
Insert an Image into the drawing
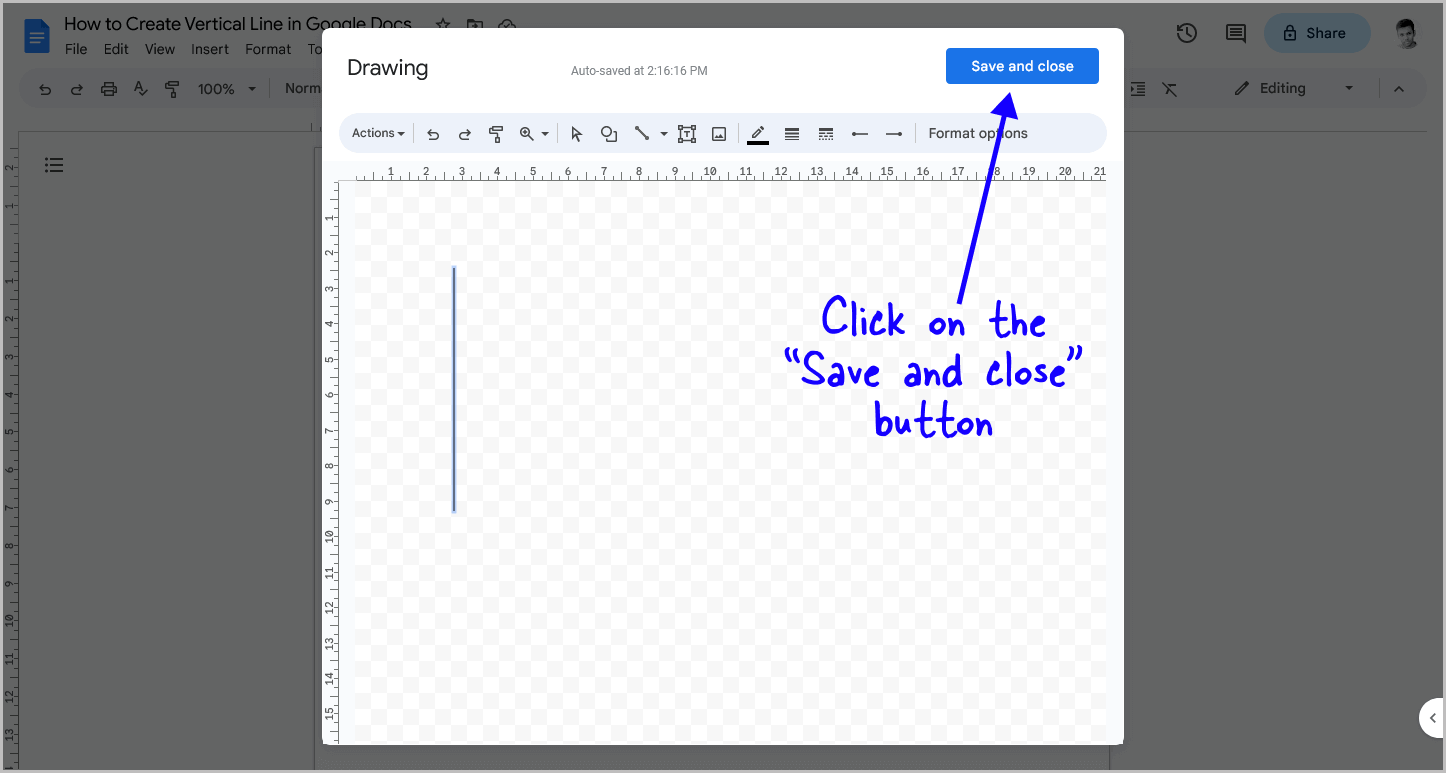718,133
